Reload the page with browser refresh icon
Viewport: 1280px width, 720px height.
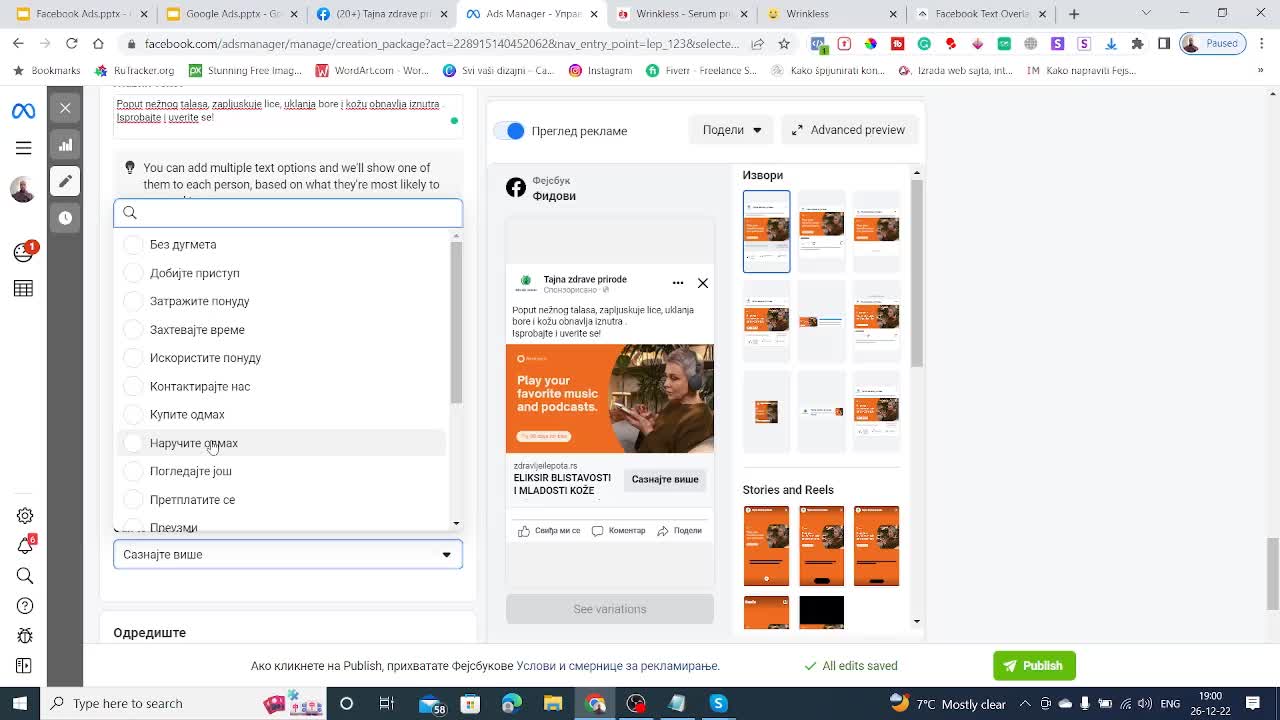click(72, 44)
